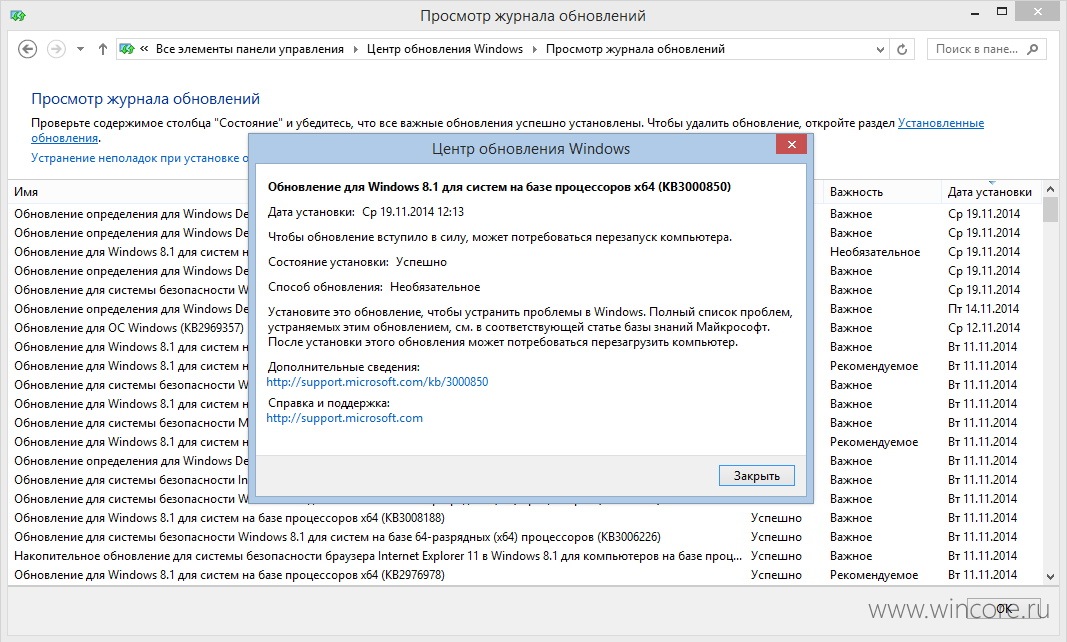Go back with the Back arrow
Screen dimensions: 1067x642
tap(27, 49)
